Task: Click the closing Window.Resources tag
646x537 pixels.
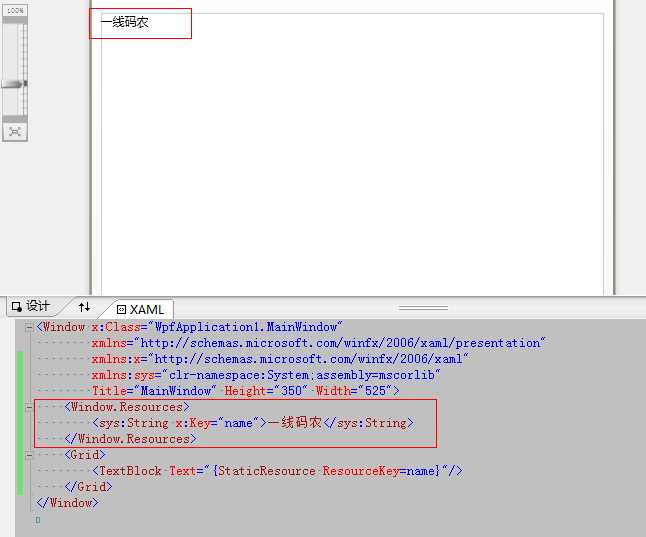Action: click(x=130, y=439)
